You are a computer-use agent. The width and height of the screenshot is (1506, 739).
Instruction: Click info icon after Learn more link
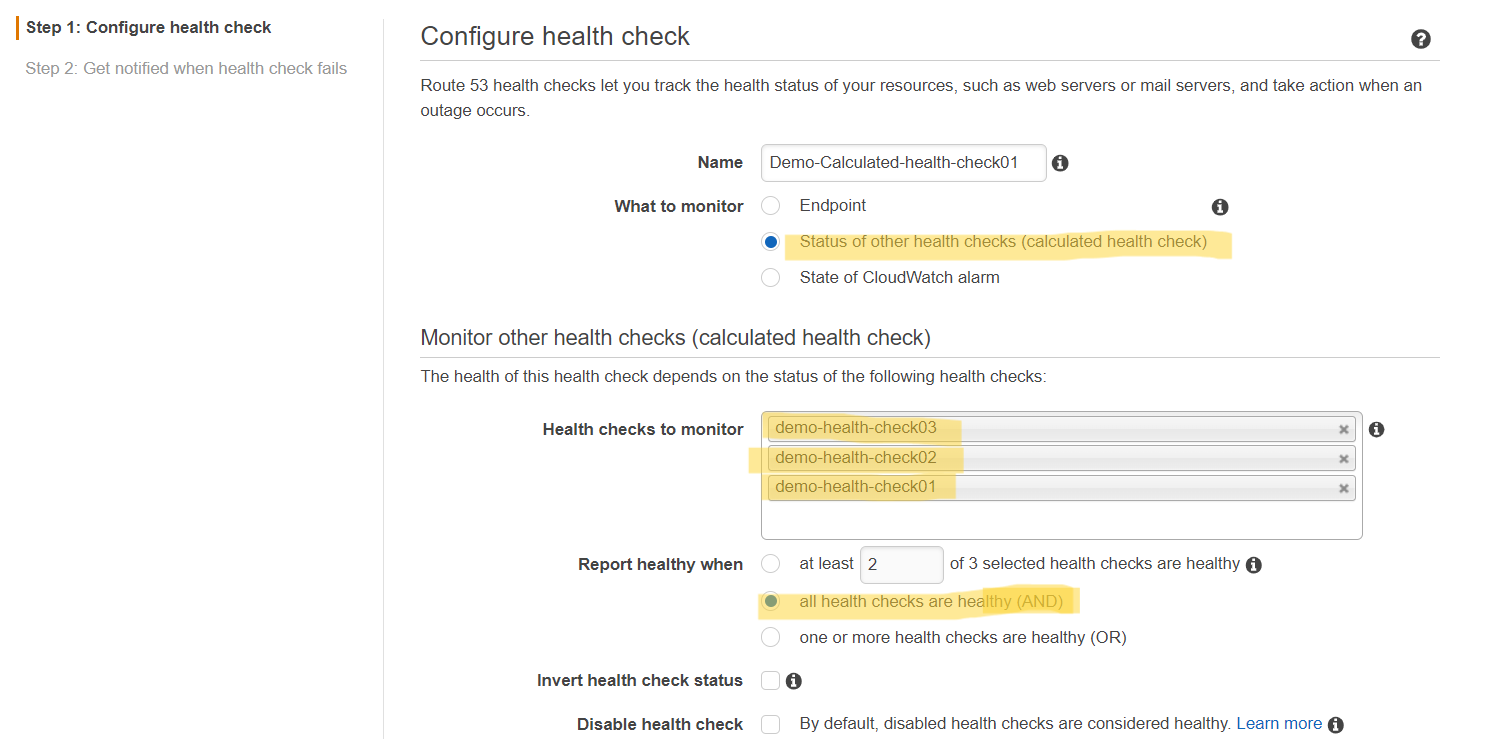tap(1335, 725)
